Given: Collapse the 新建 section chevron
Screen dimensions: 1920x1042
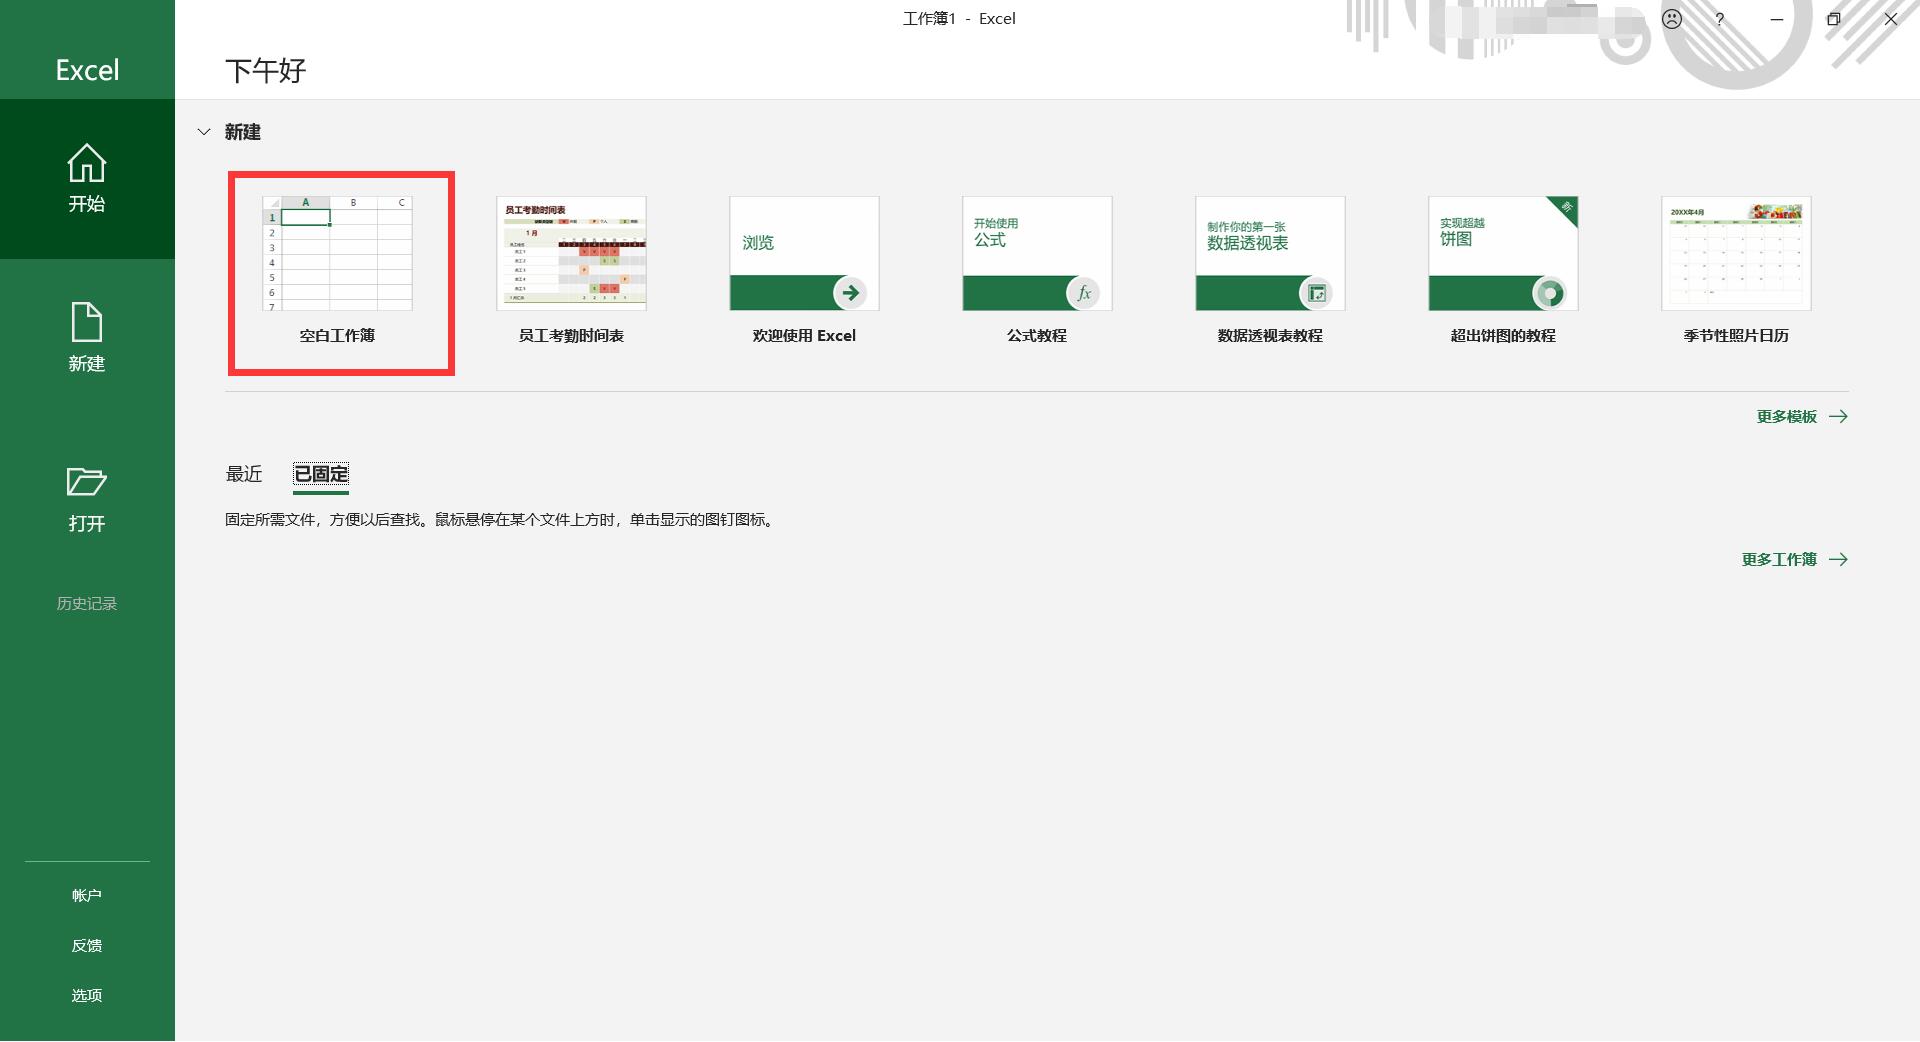Looking at the screenshot, I should tap(204, 132).
